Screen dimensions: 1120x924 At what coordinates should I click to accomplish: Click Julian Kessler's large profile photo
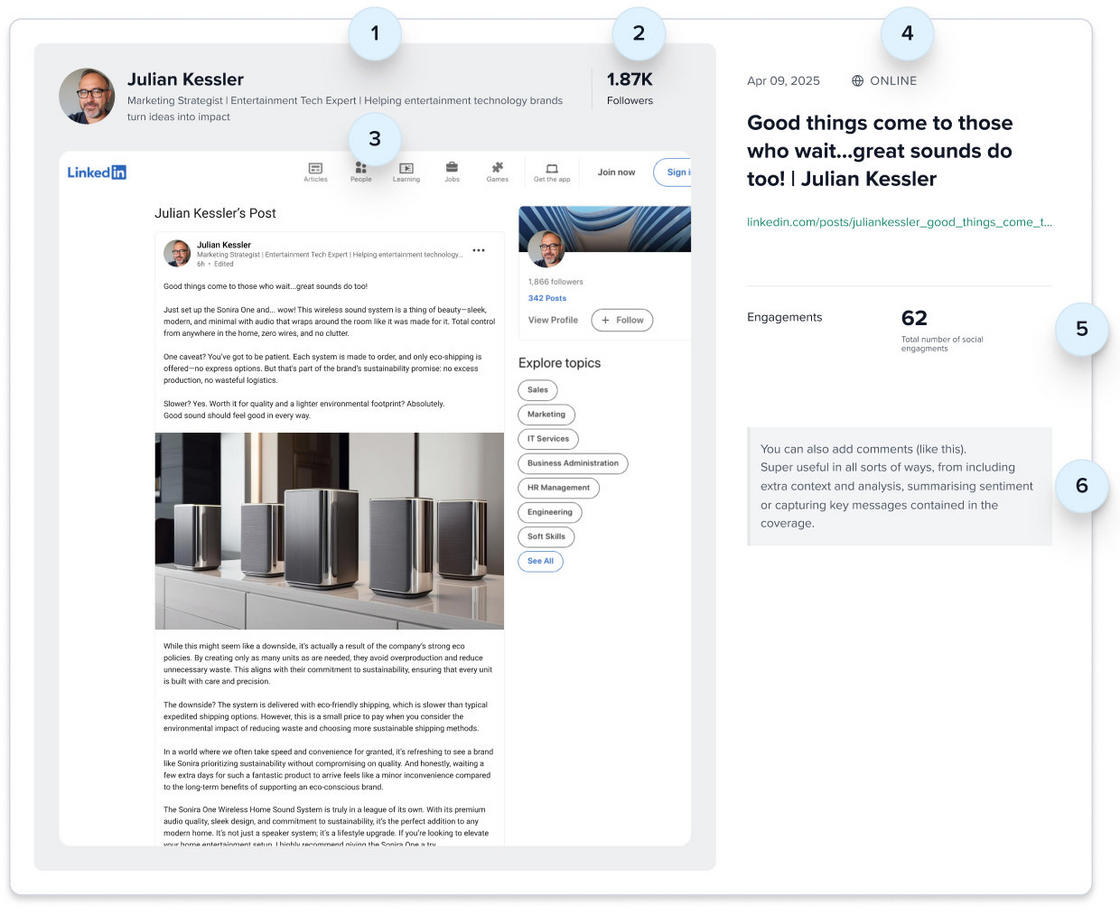pyautogui.click(x=87, y=96)
